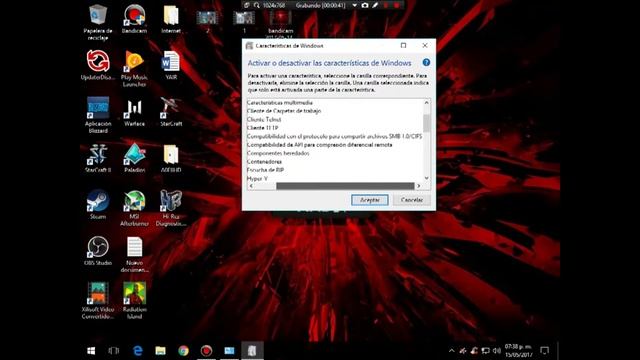Viewport: 640px width, 360px height.
Task: Open the Bandicam recording bar dropdown arrow
Action: (x=354, y=5)
